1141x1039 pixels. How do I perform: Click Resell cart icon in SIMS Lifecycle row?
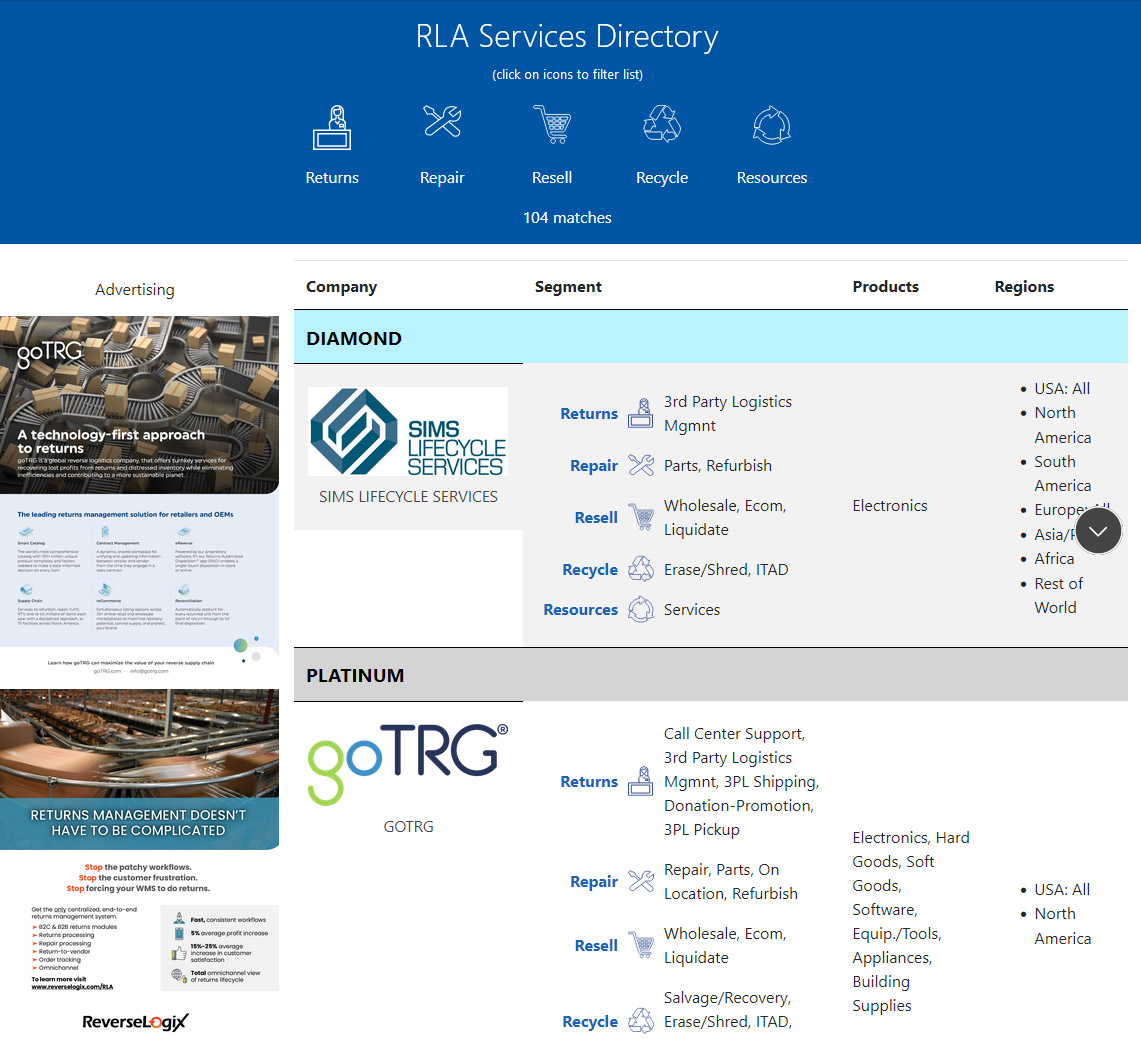640,517
